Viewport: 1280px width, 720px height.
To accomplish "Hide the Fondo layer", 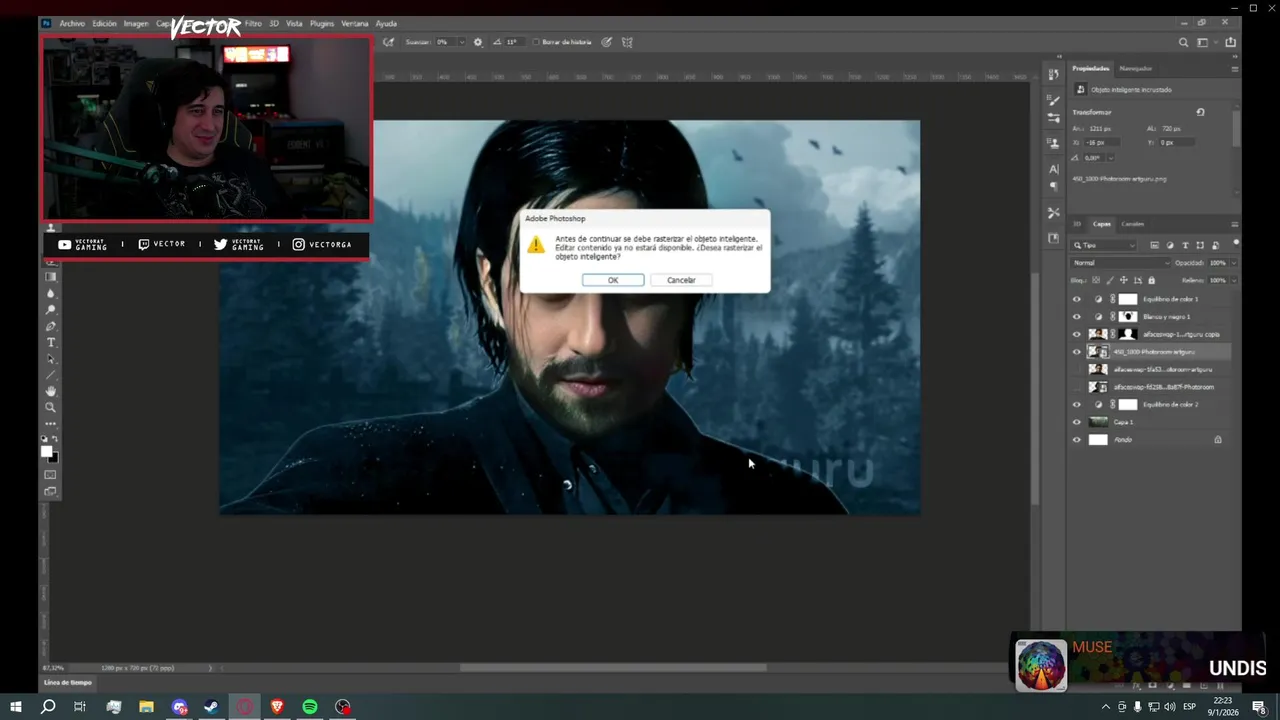I will 1076,440.
